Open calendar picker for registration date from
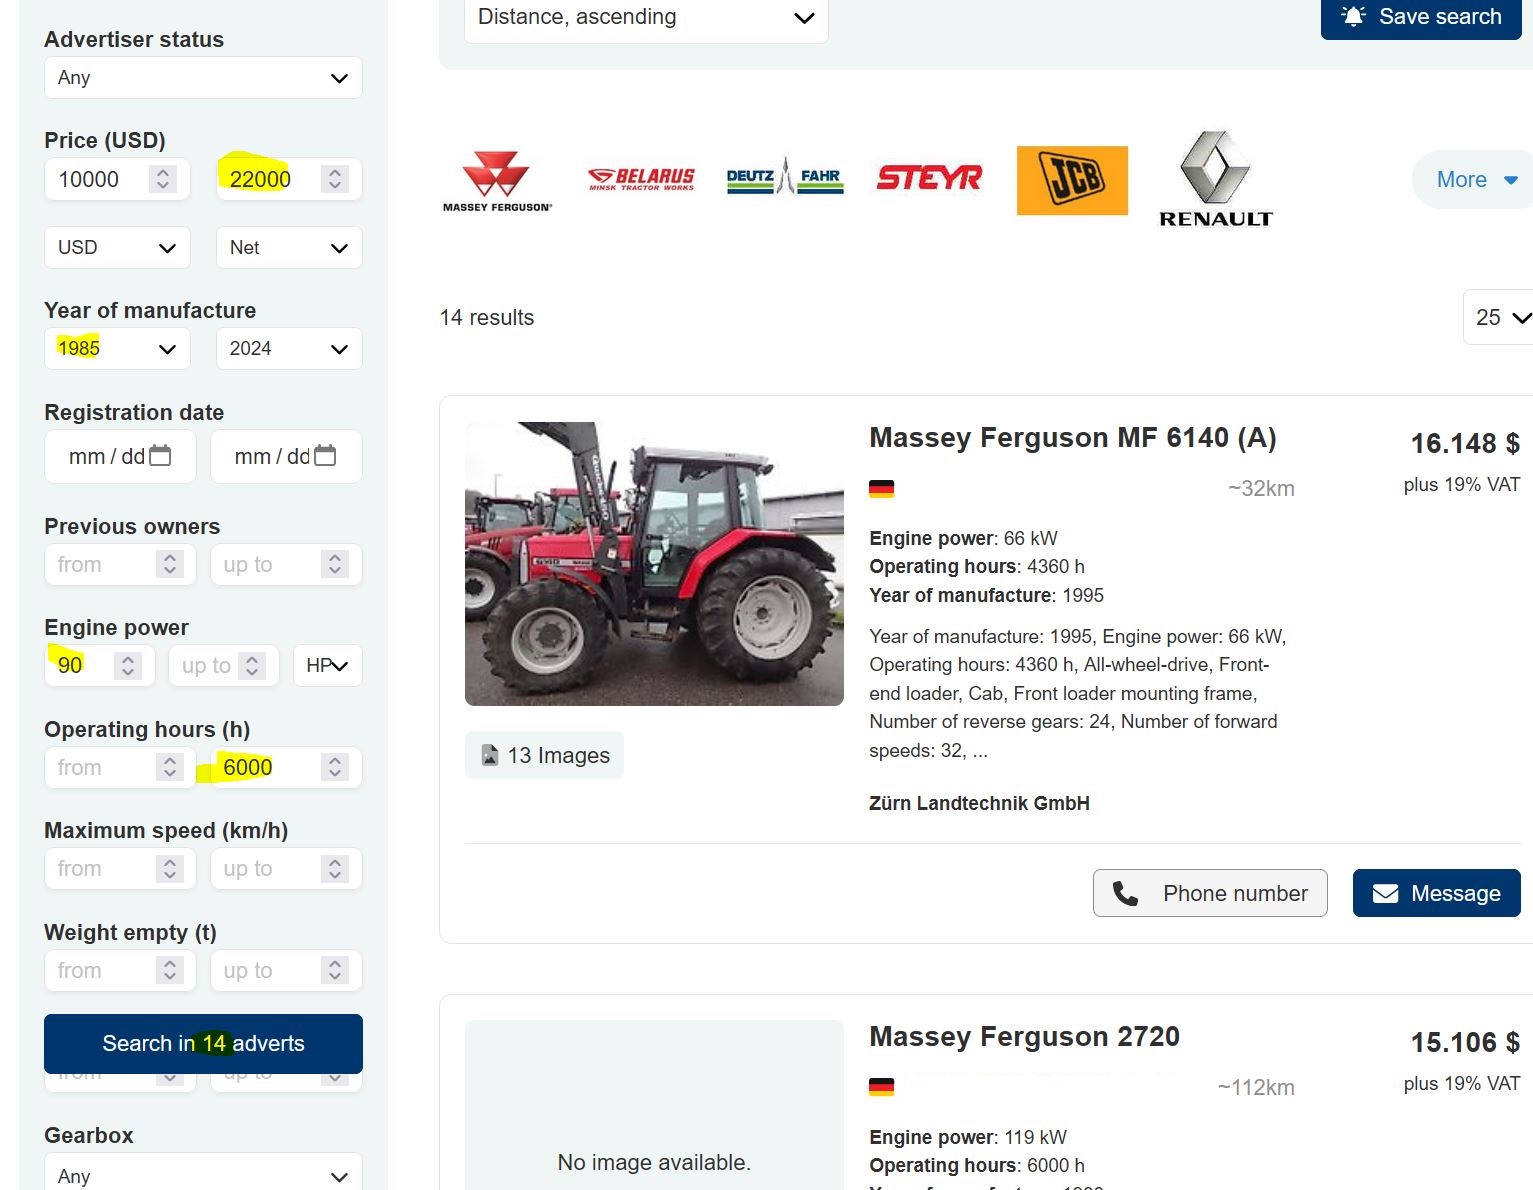This screenshot has width=1533, height=1190. pos(160,456)
